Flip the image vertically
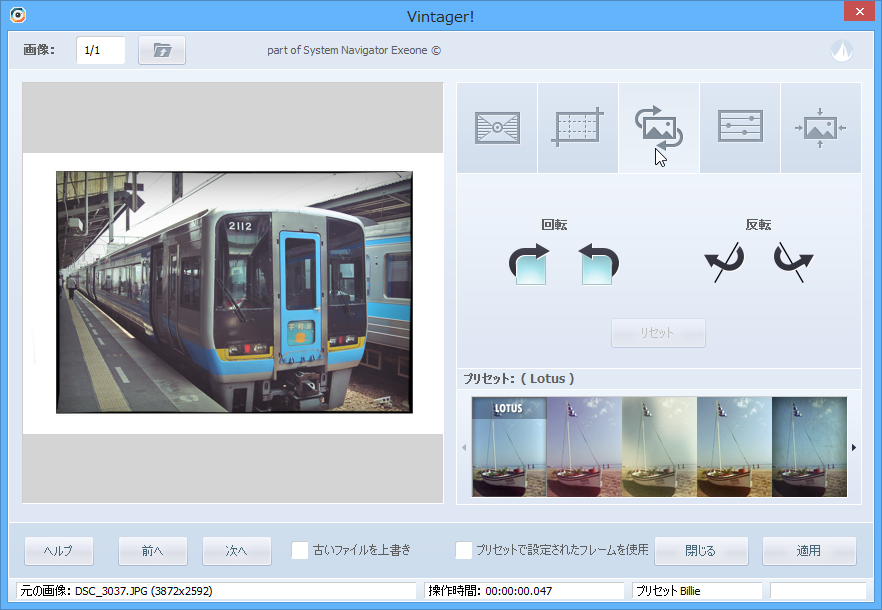Image resolution: width=882 pixels, height=610 pixels. click(791, 262)
